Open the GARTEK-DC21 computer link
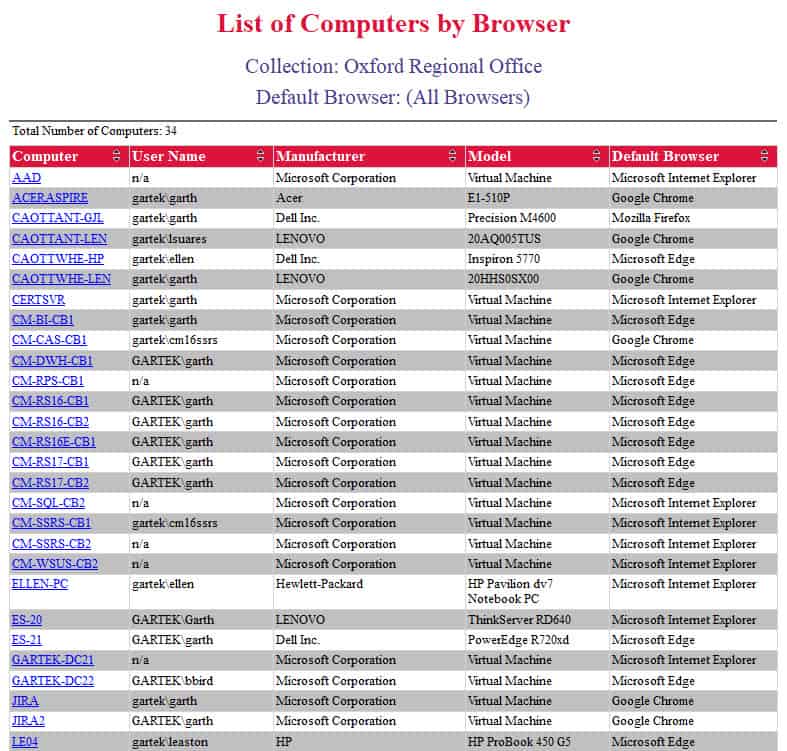Image resolution: width=787 pixels, height=751 pixels. (x=53, y=660)
